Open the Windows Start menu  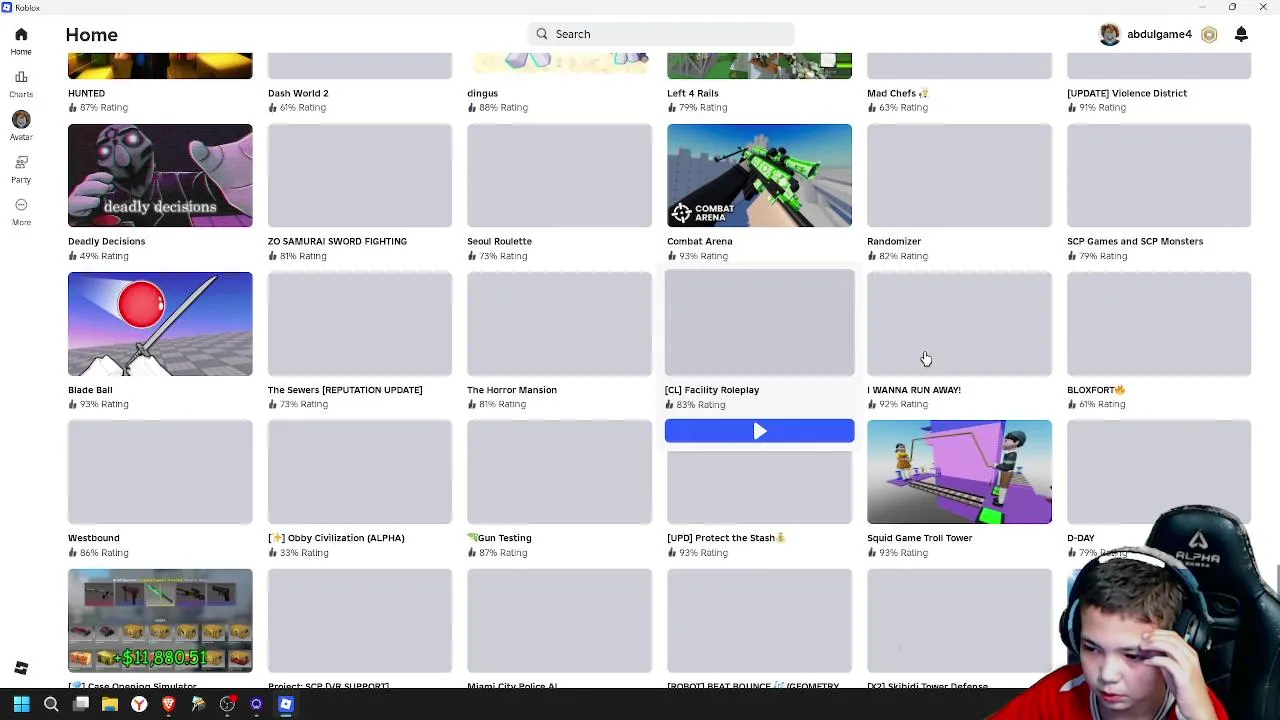(x=21, y=704)
